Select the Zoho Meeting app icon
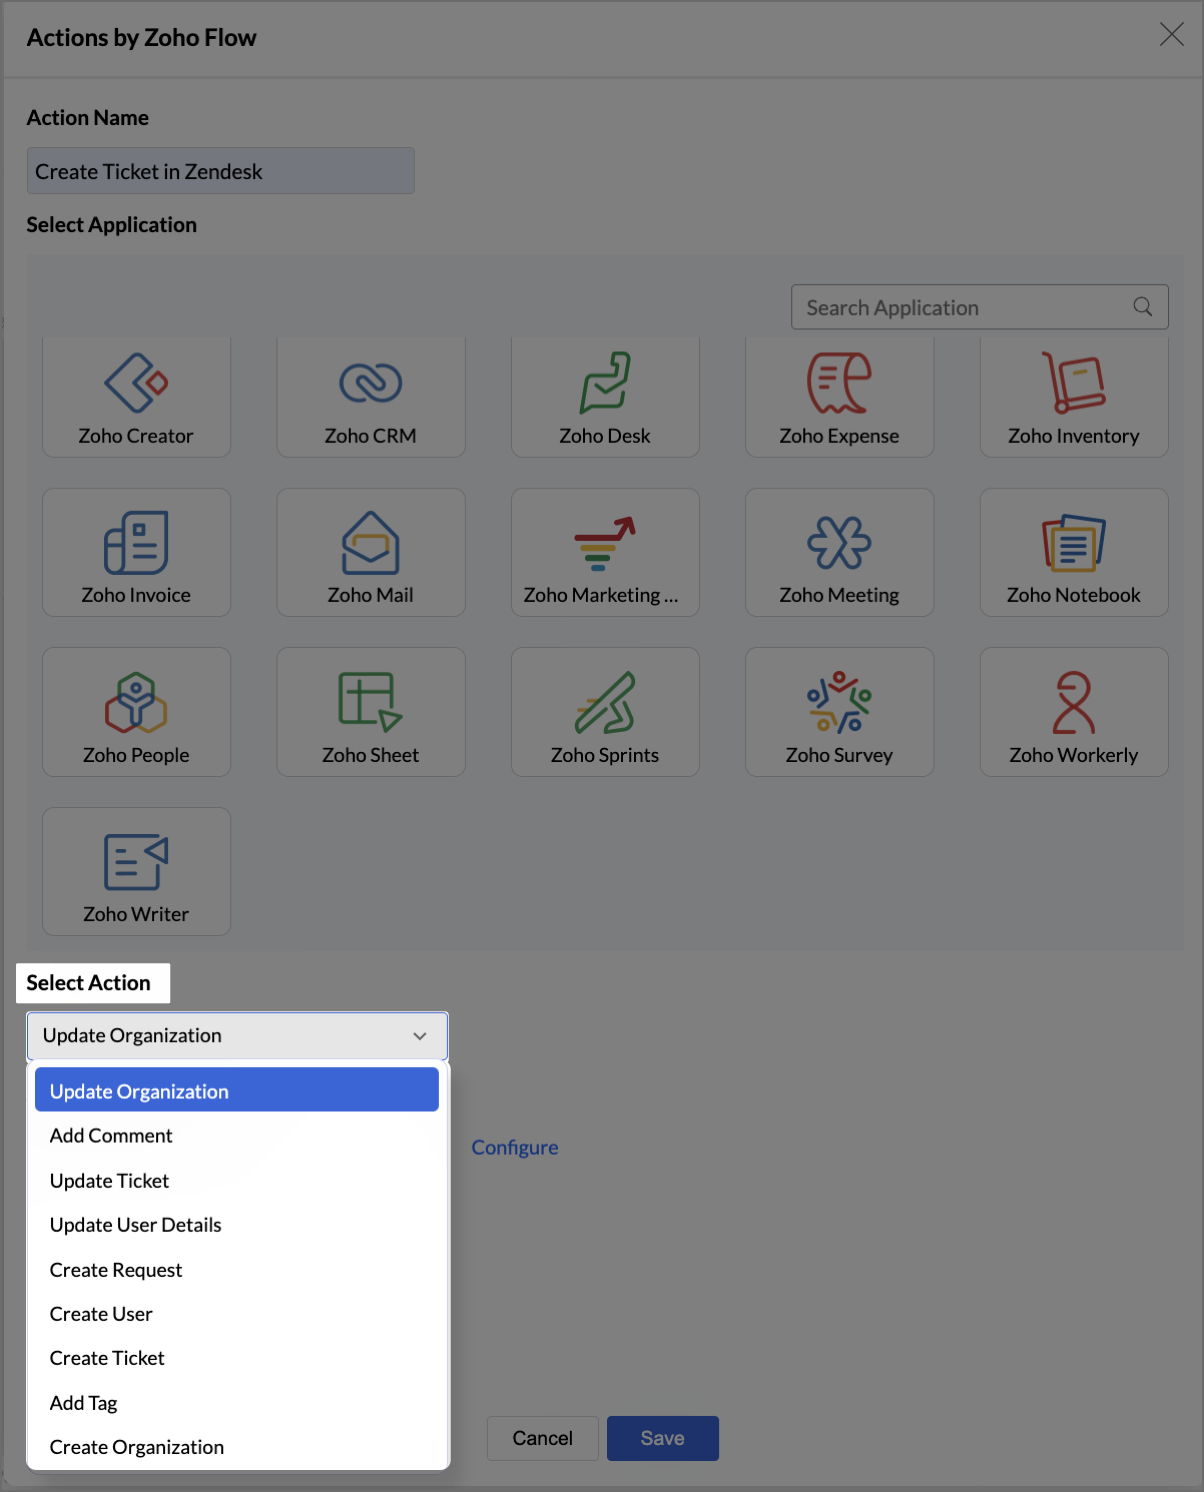This screenshot has height=1492, width=1204. coord(839,542)
